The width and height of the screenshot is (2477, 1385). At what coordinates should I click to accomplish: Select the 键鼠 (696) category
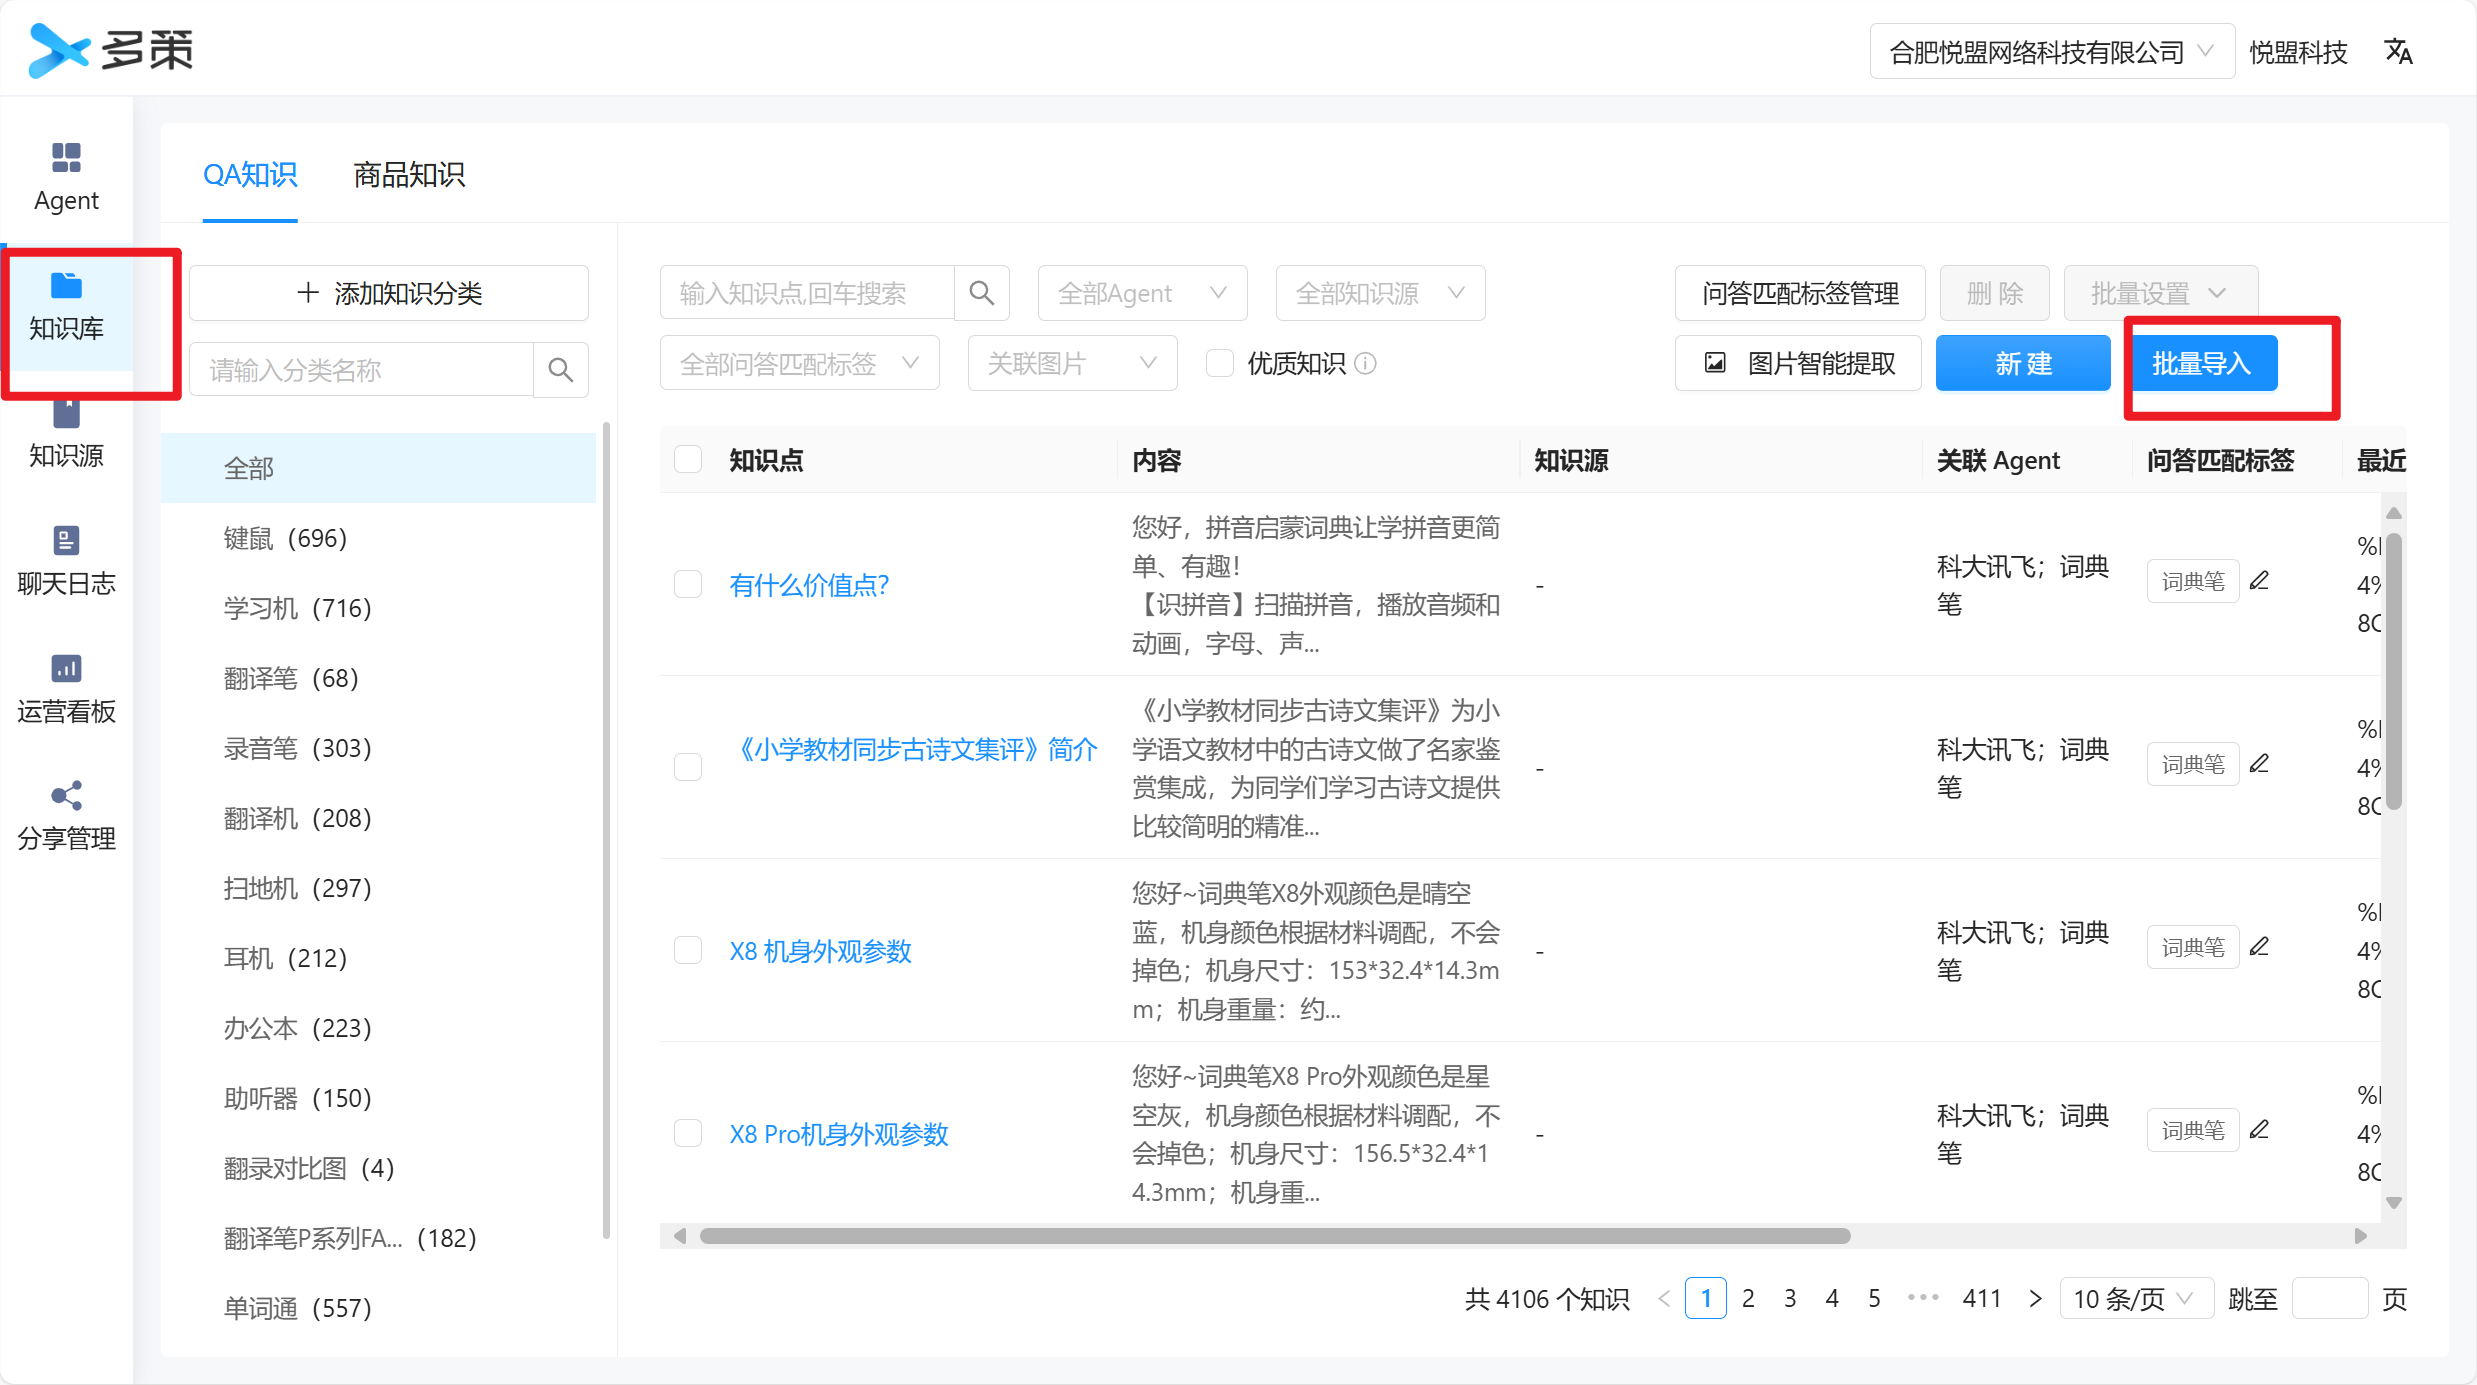click(x=378, y=538)
